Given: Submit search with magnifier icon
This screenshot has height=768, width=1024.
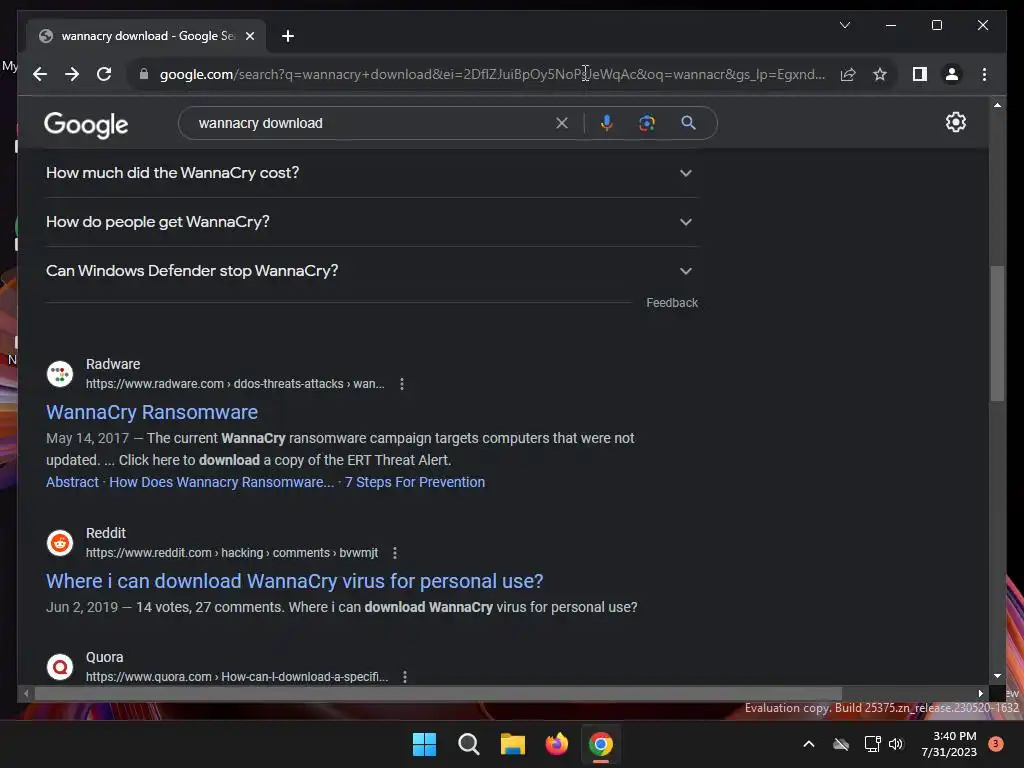Looking at the screenshot, I should point(688,123).
